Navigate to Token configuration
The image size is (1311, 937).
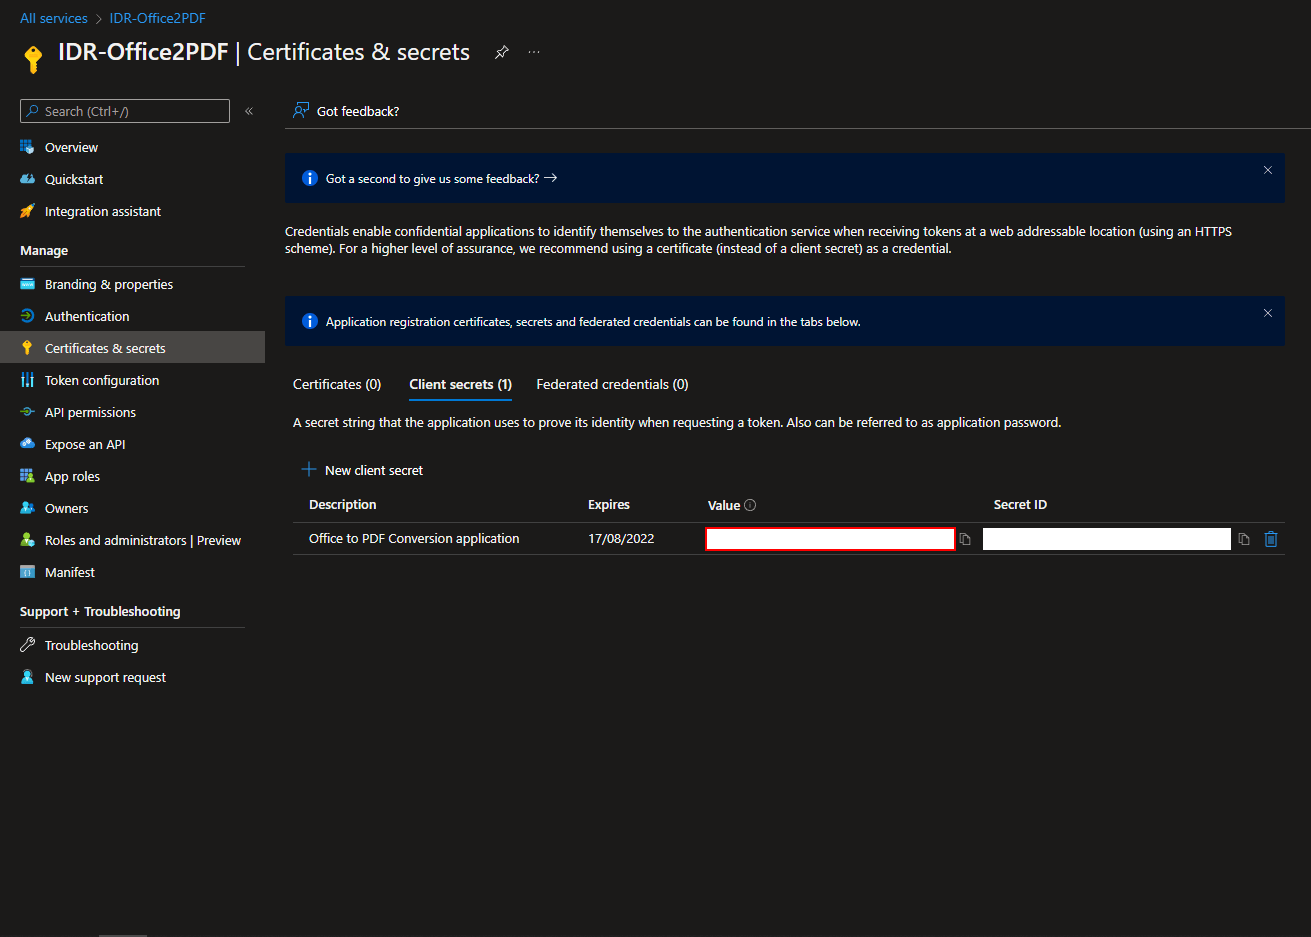click(101, 380)
